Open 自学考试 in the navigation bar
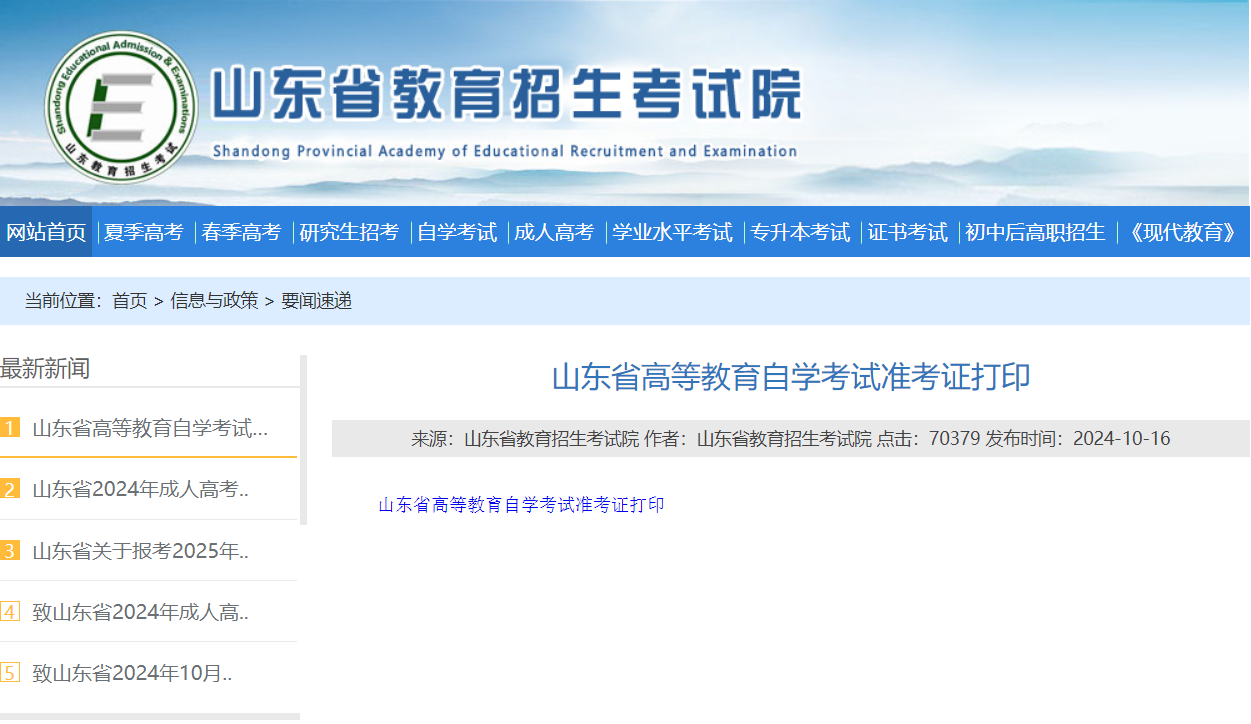The image size is (1251, 724). (x=457, y=232)
